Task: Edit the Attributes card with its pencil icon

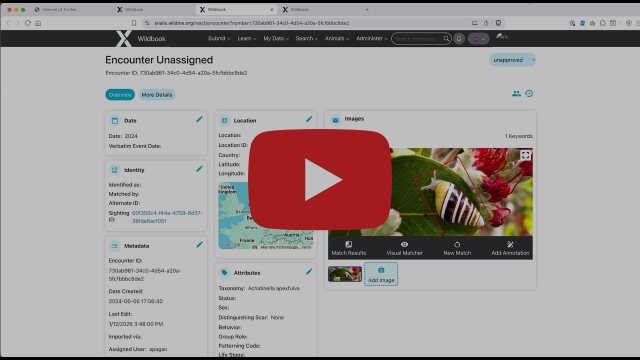Action: [309, 271]
